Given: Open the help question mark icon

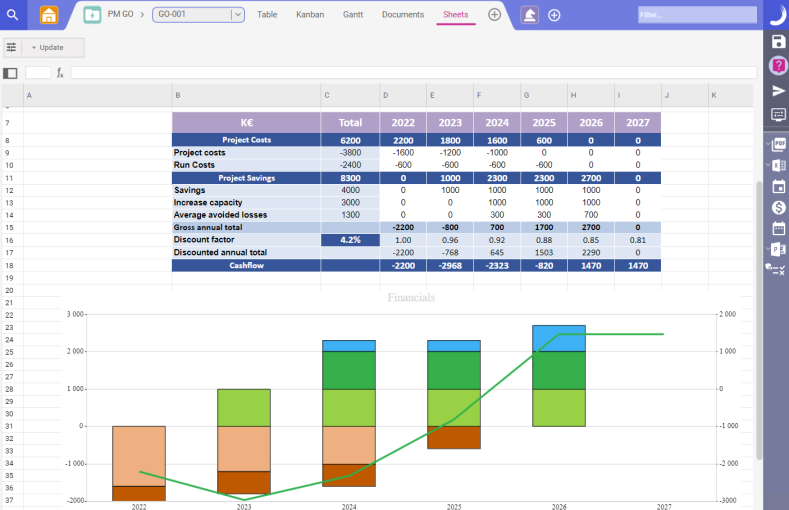Looking at the screenshot, I should (778, 65).
